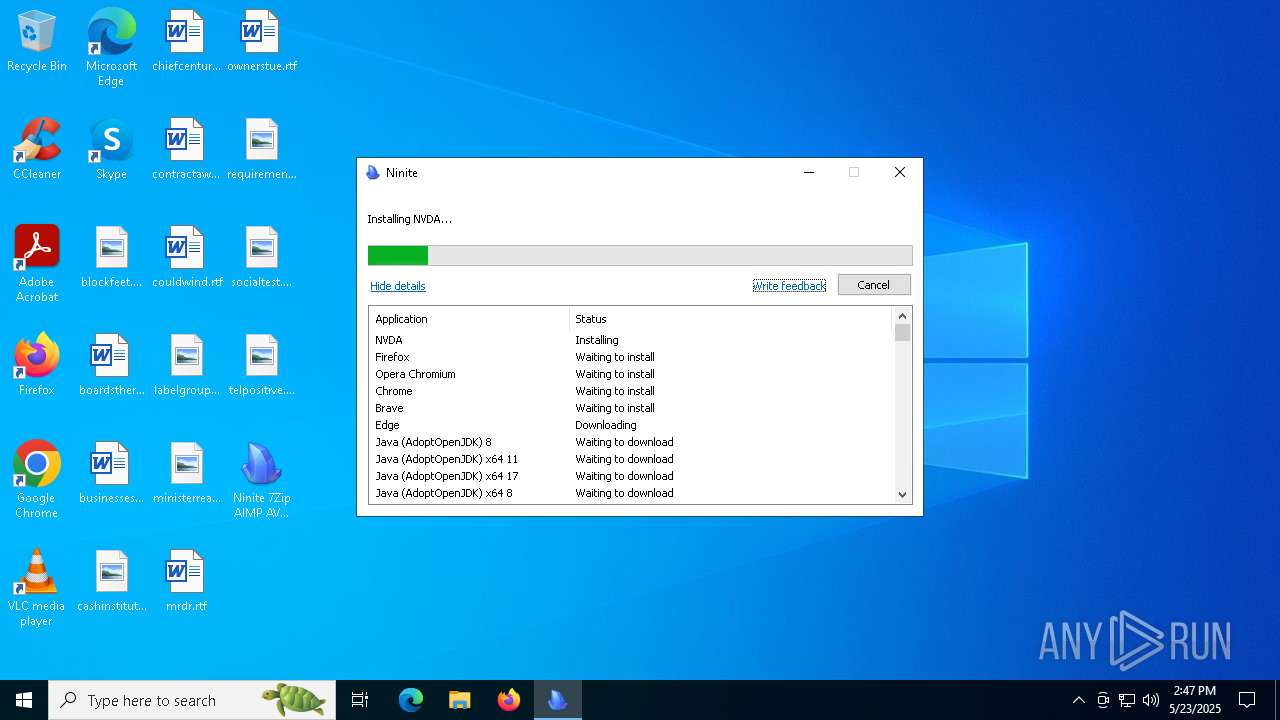Image resolution: width=1280 pixels, height=720 pixels.
Task: Select the telpositive image file icon
Action: coord(261,366)
